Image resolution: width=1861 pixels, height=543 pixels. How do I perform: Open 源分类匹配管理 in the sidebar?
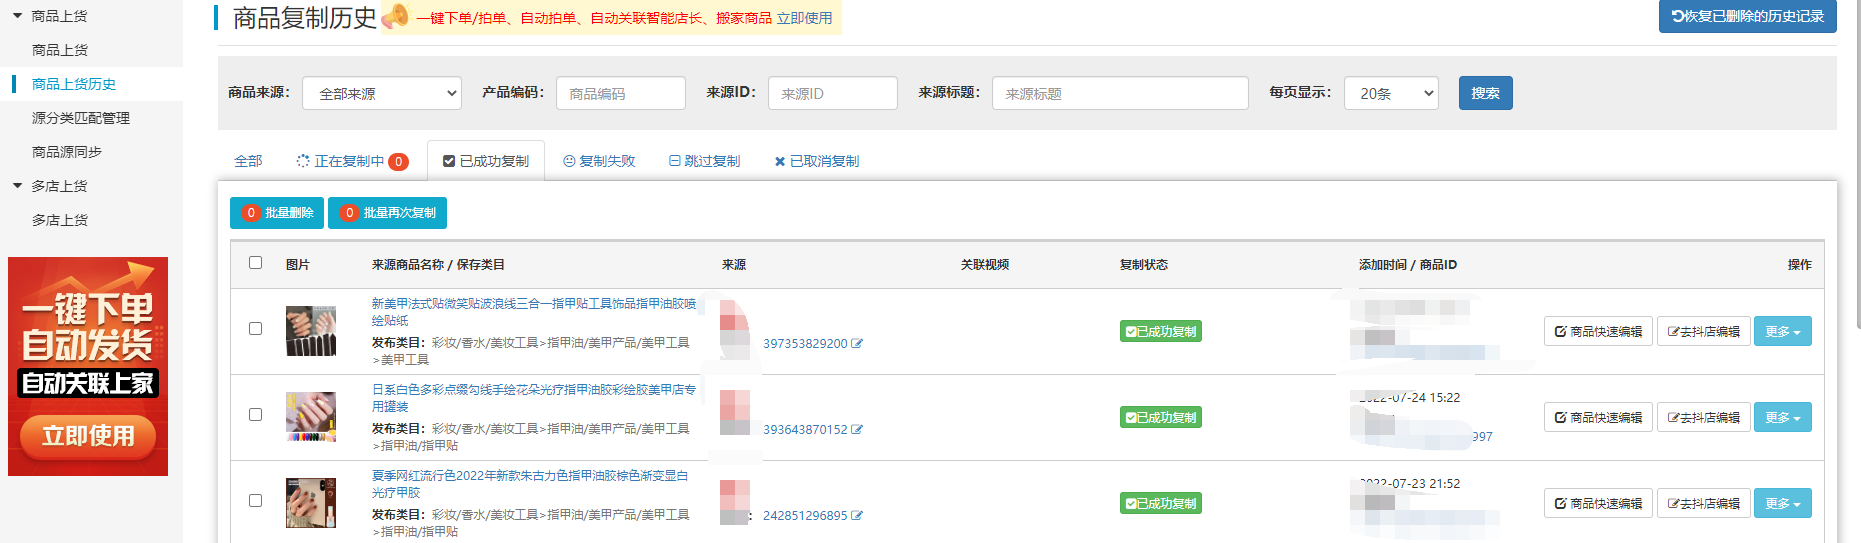(x=81, y=118)
